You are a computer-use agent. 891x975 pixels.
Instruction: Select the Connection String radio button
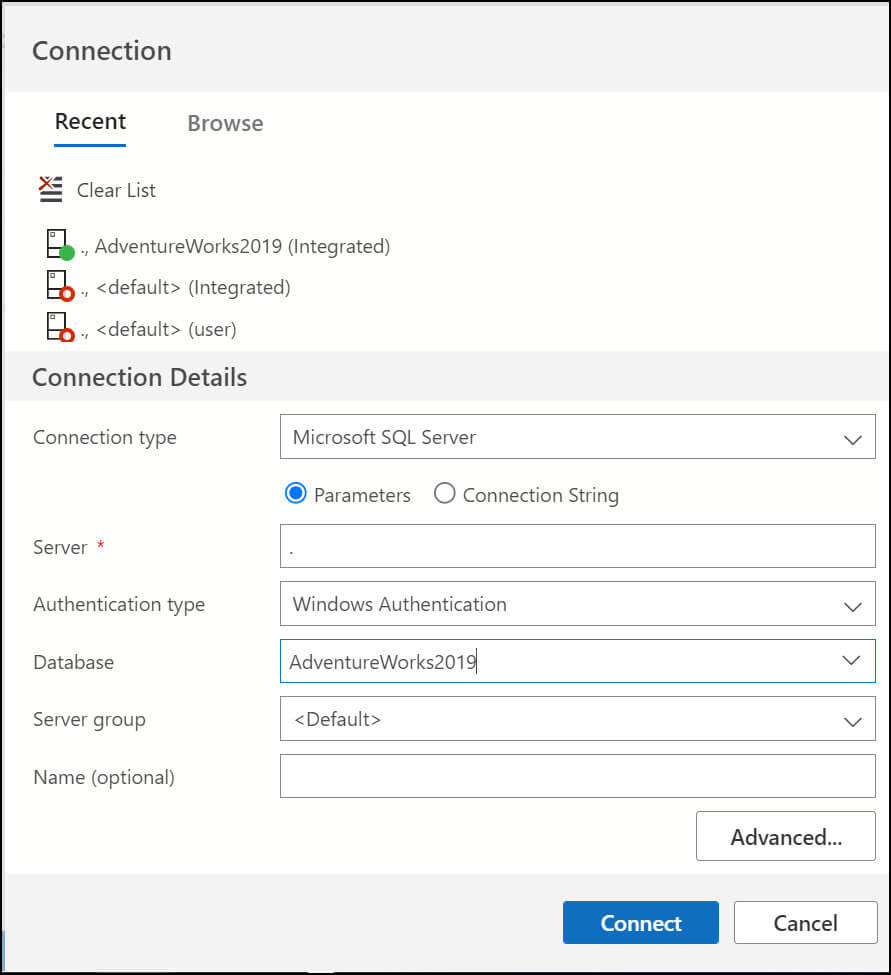pos(445,494)
